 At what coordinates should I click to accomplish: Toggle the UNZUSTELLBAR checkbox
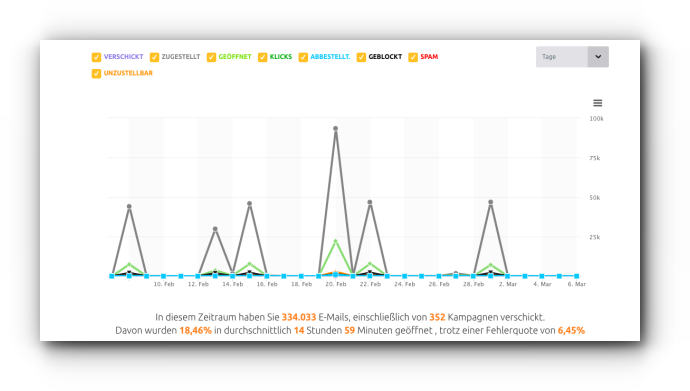tap(96, 73)
